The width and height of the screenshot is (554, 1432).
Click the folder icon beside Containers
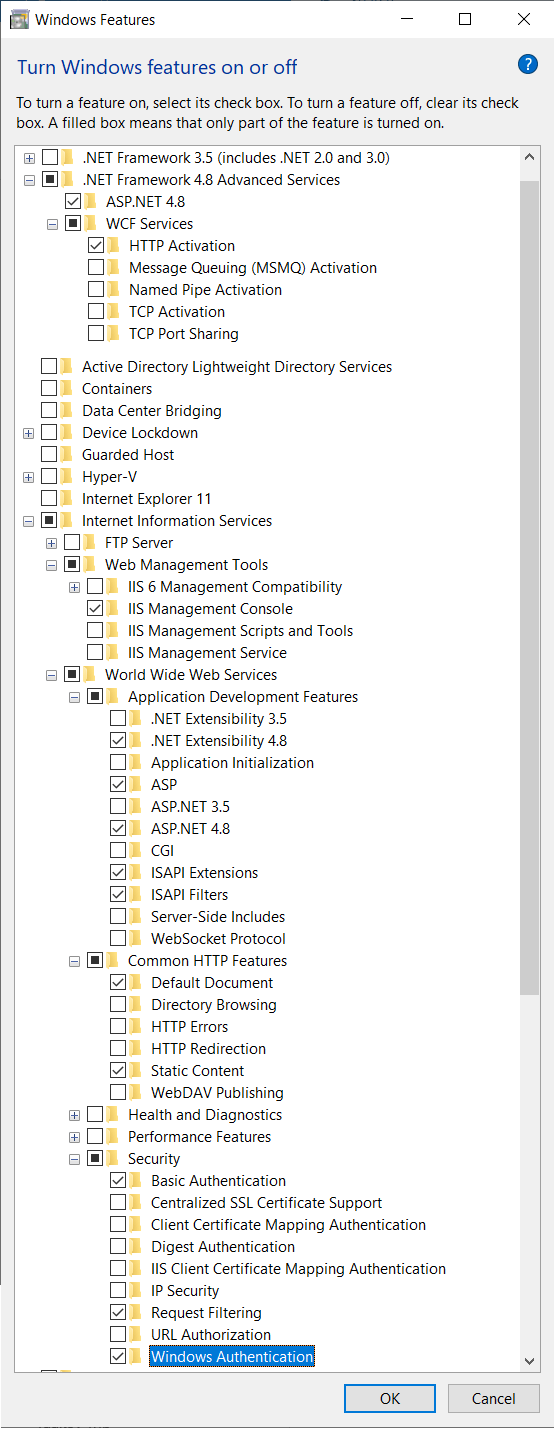coord(68,389)
